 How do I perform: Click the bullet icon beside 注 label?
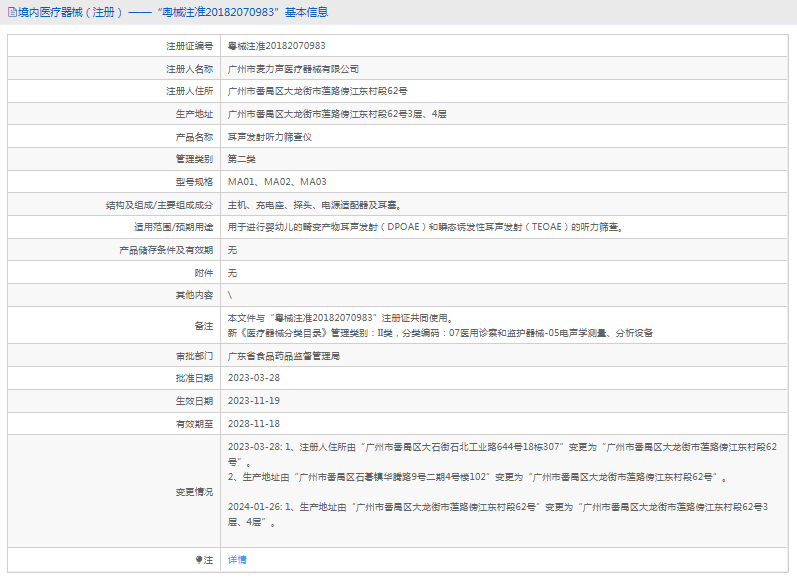[x=197, y=561]
